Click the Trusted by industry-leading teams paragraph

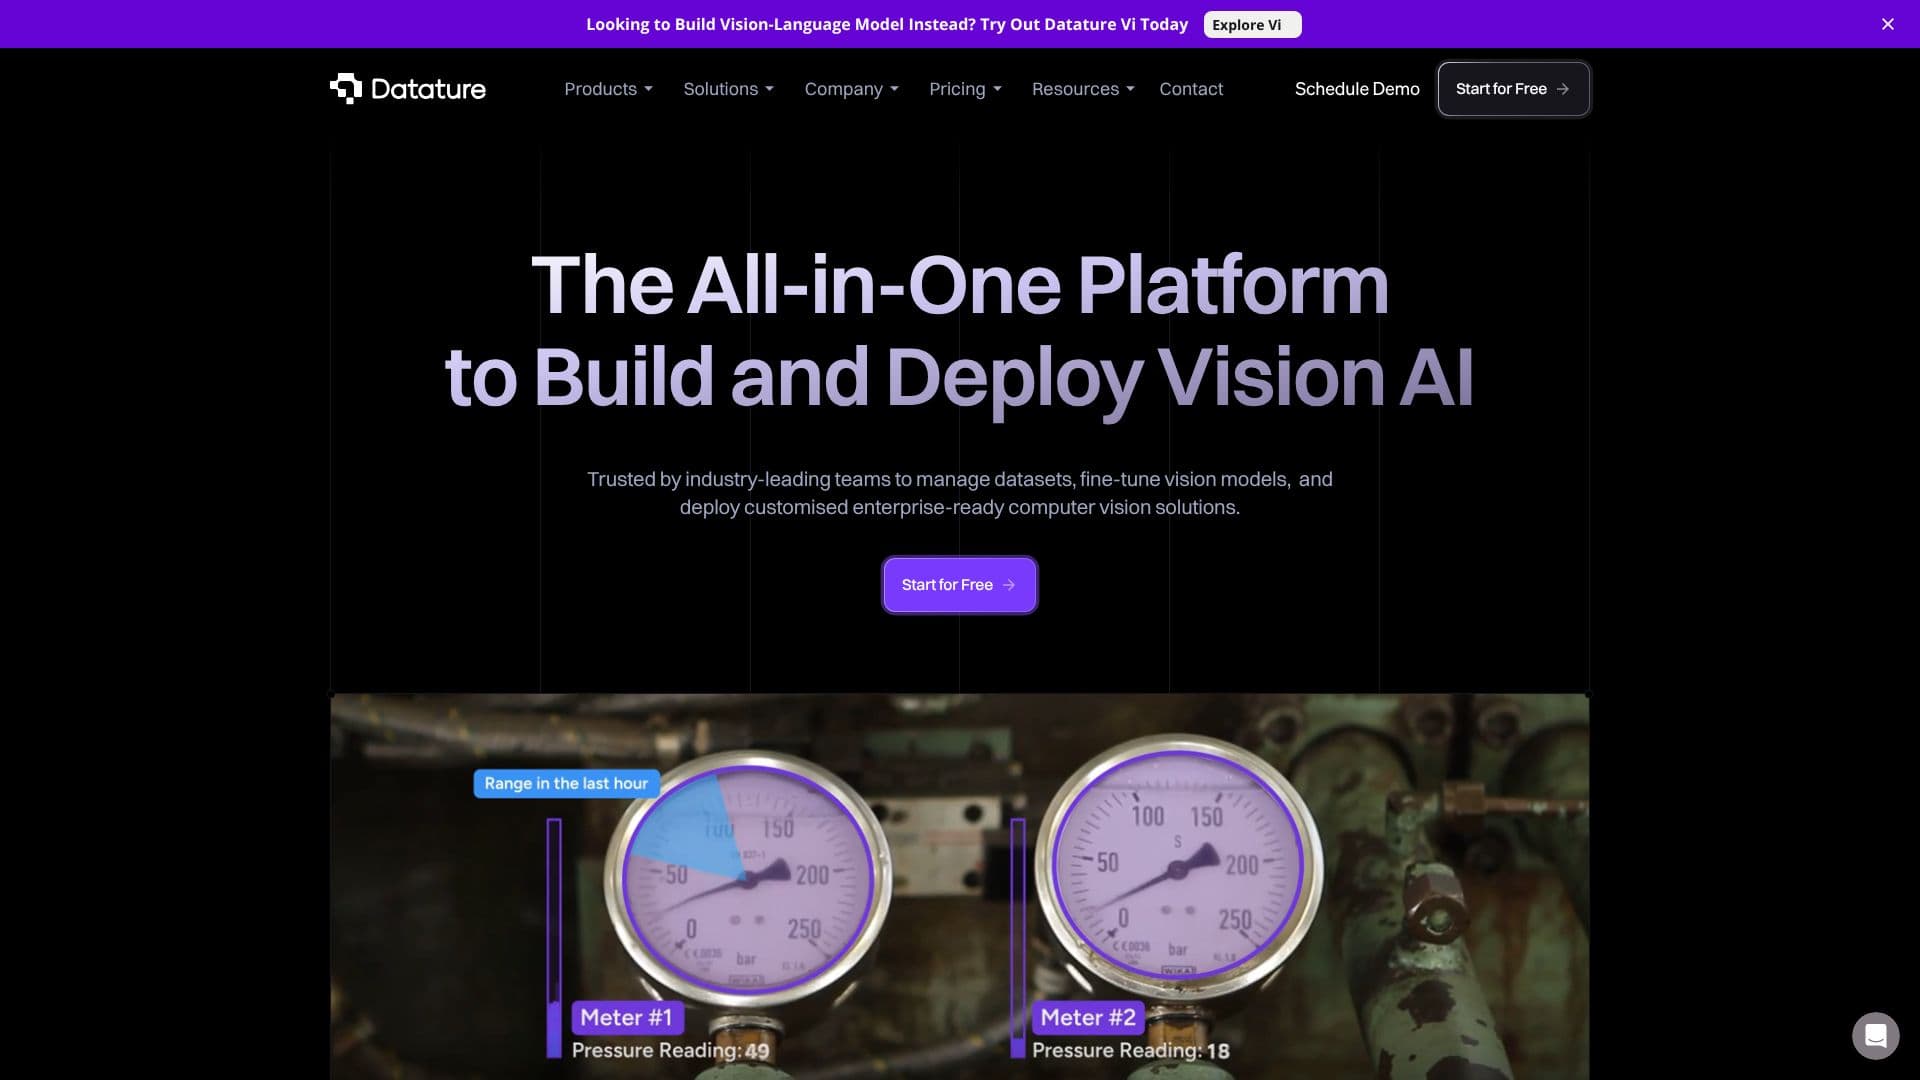[x=959, y=493]
